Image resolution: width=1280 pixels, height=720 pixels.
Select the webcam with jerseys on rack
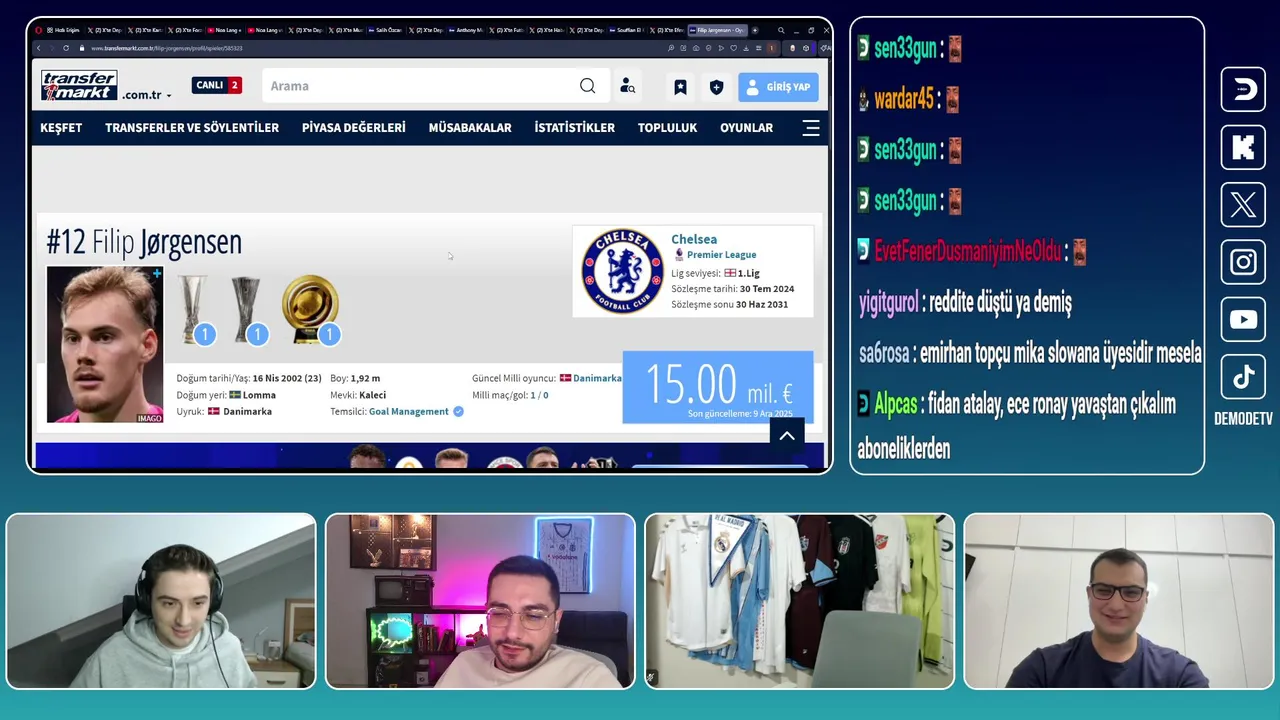(x=800, y=601)
